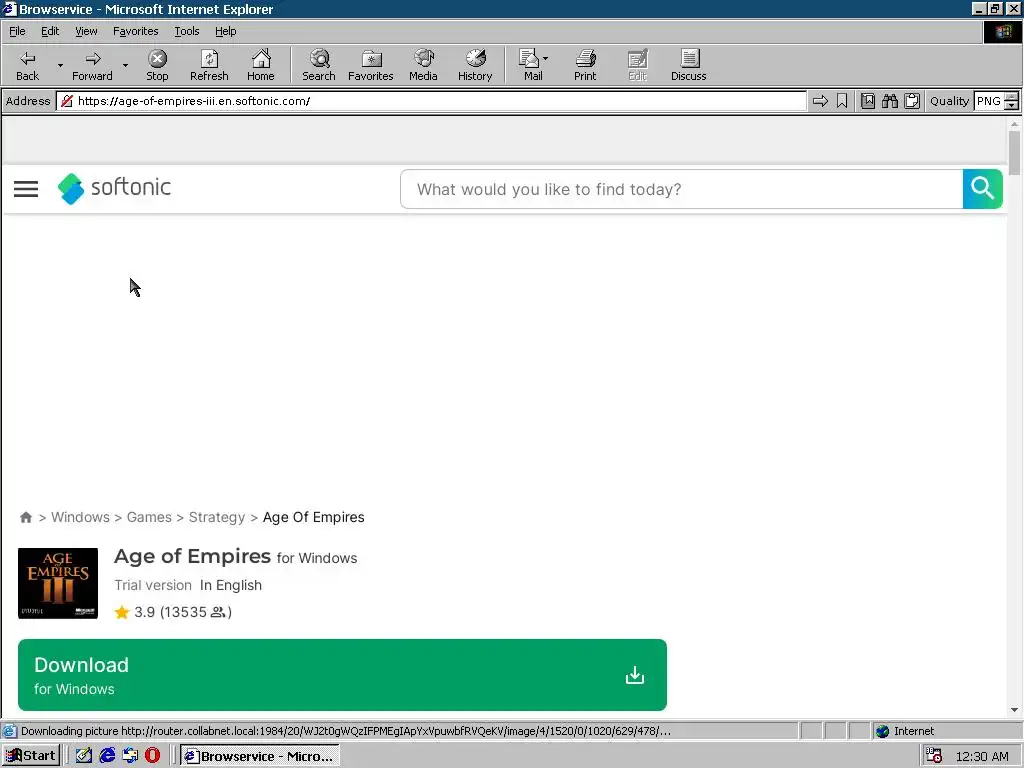Screen dimensions: 1024x768
Task: Open the Favorites menu
Action: pyautogui.click(x=135, y=31)
